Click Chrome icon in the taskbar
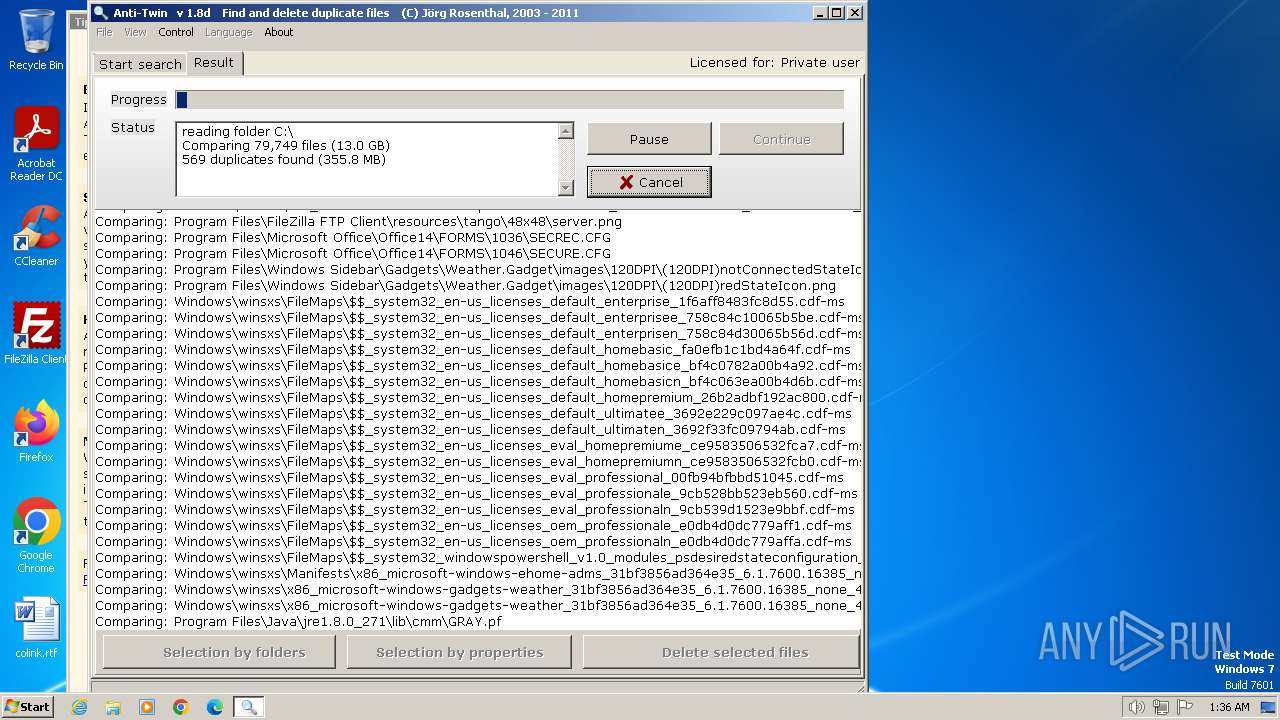The width and height of the screenshot is (1280, 720). (x=181, y=707)
